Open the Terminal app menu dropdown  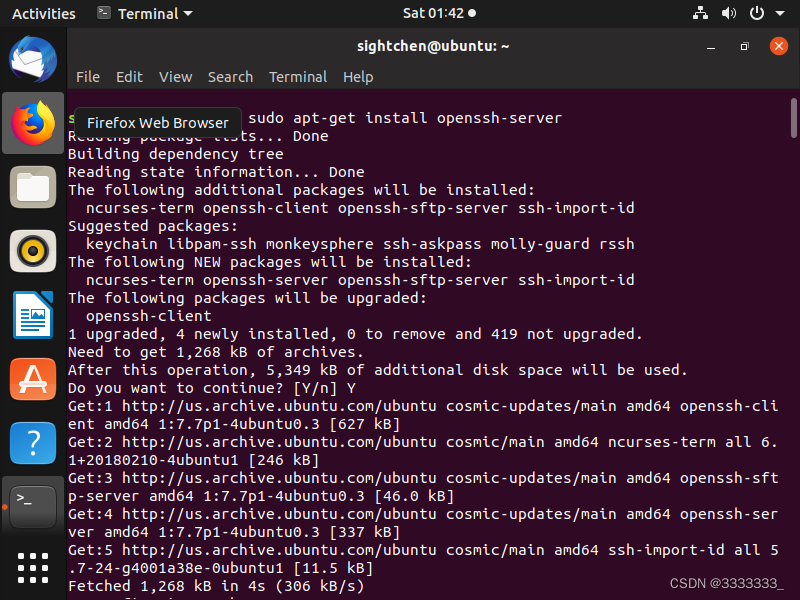(145, 13)
